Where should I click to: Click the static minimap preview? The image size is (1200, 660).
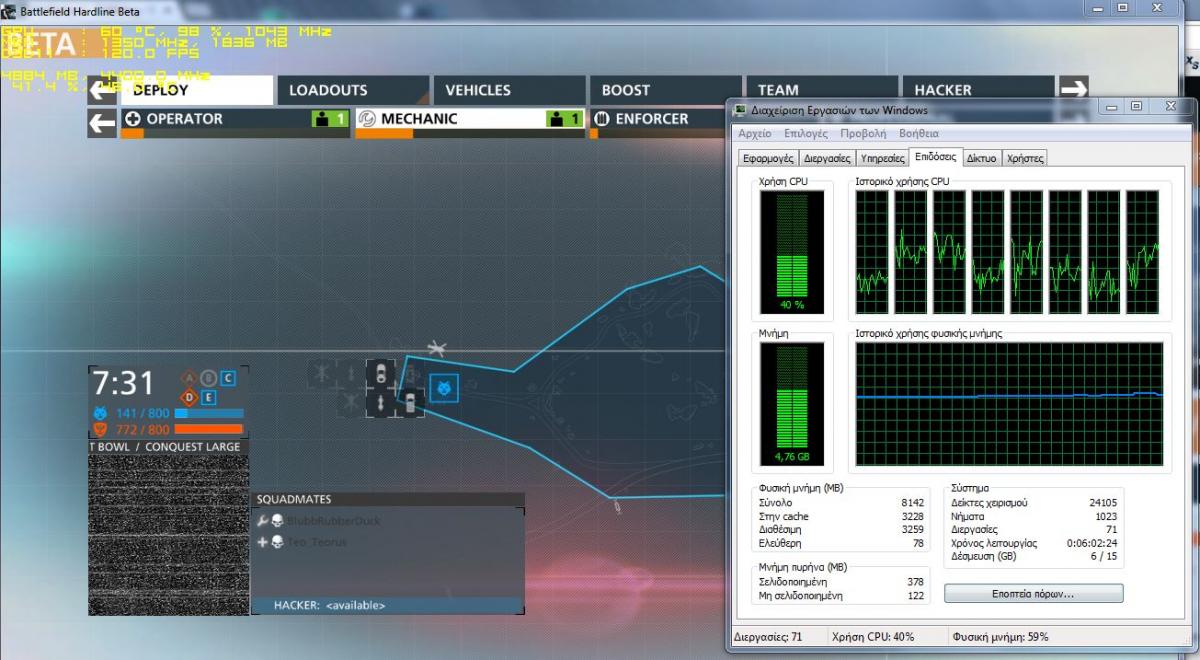point(168,535)
